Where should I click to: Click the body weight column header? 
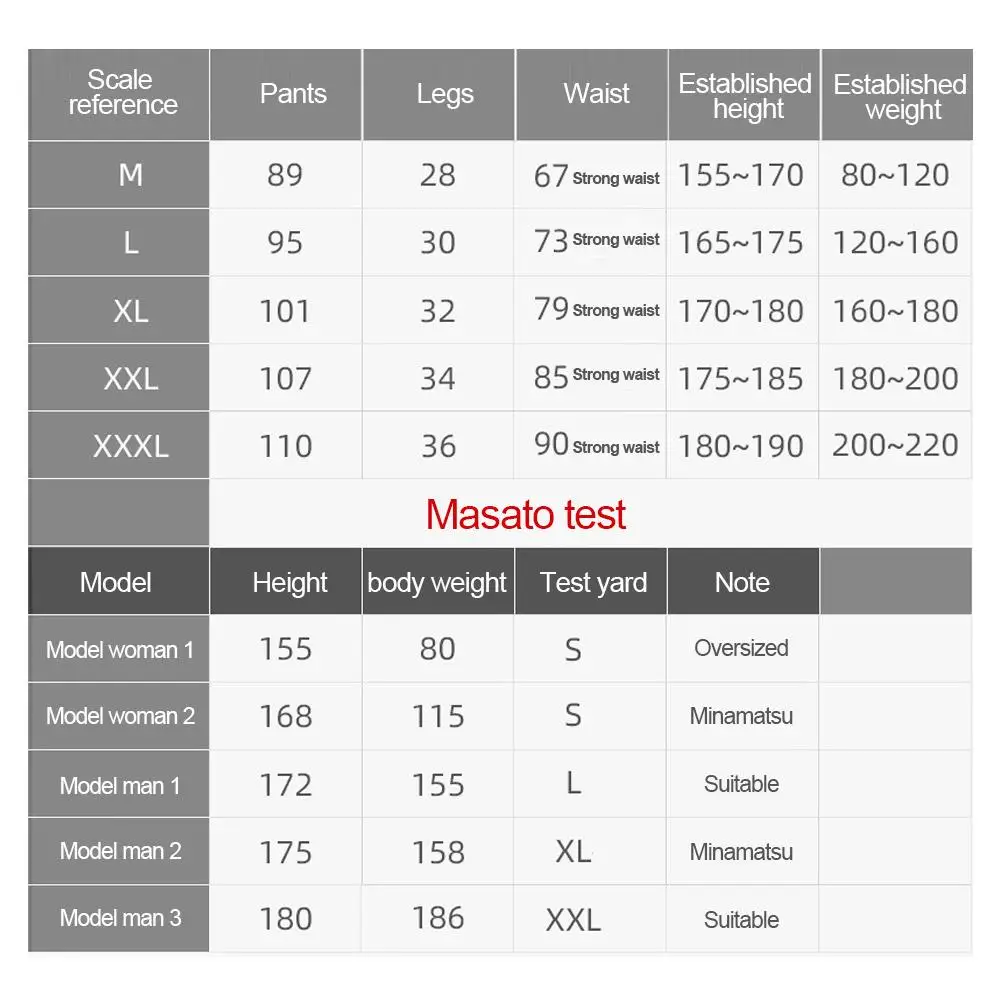click(437, 583)
